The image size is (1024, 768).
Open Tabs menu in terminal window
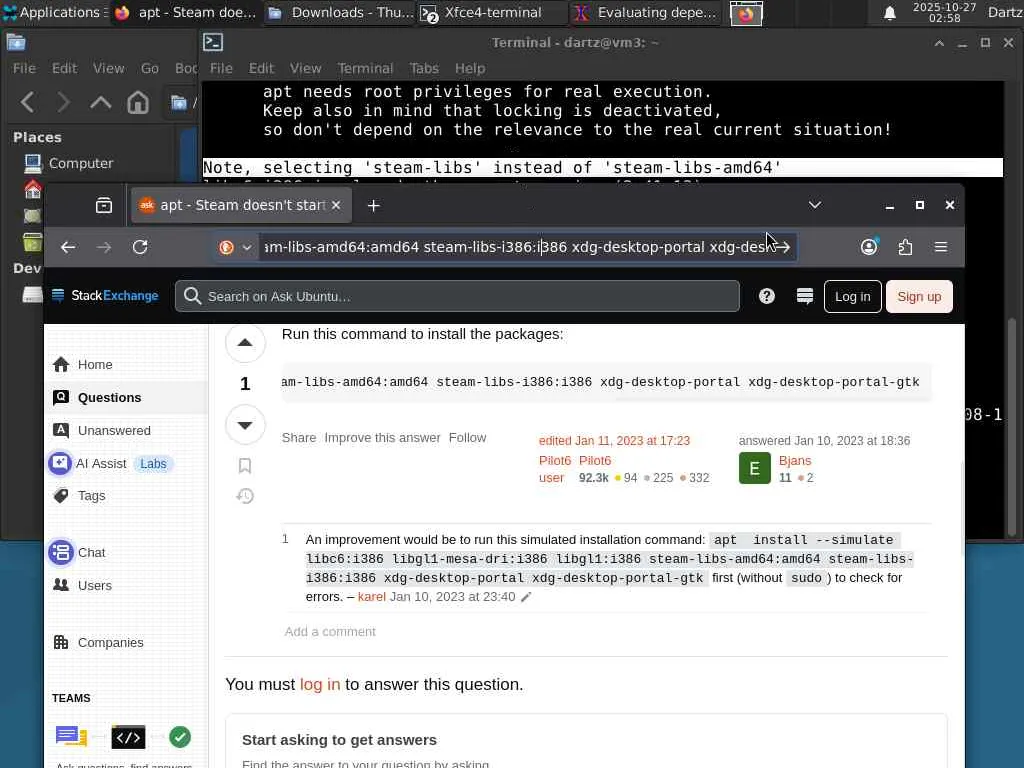tap(424, 68)
